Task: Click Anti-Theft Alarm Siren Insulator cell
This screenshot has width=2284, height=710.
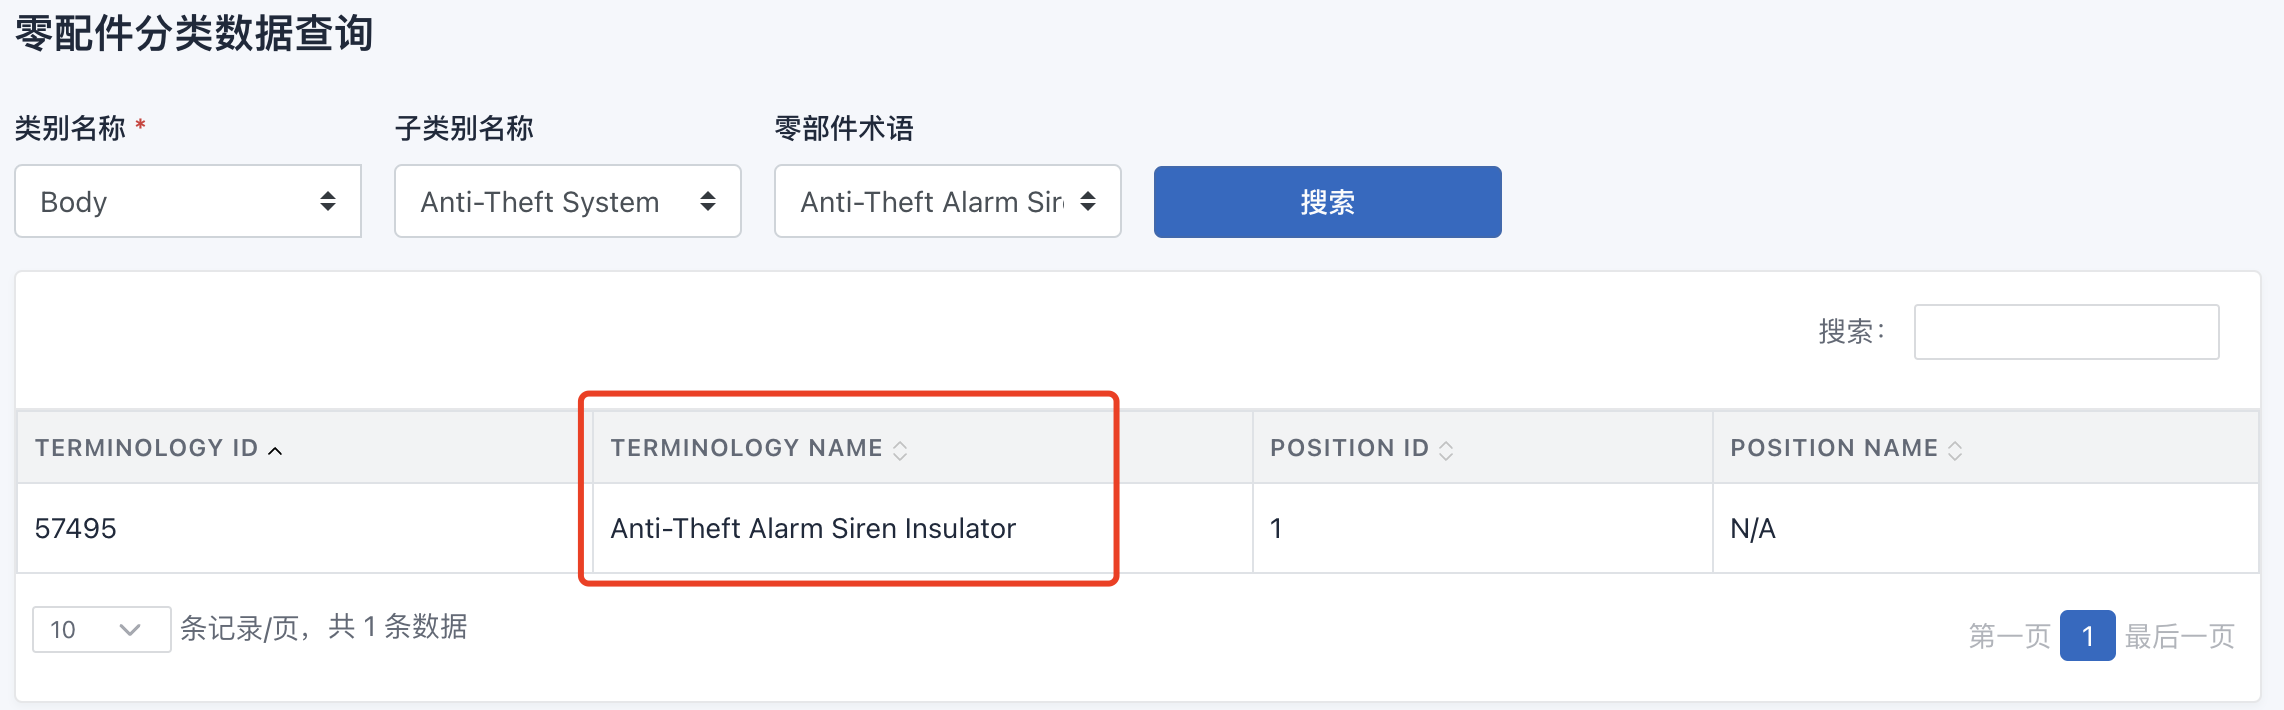Action: click(813, 528)
